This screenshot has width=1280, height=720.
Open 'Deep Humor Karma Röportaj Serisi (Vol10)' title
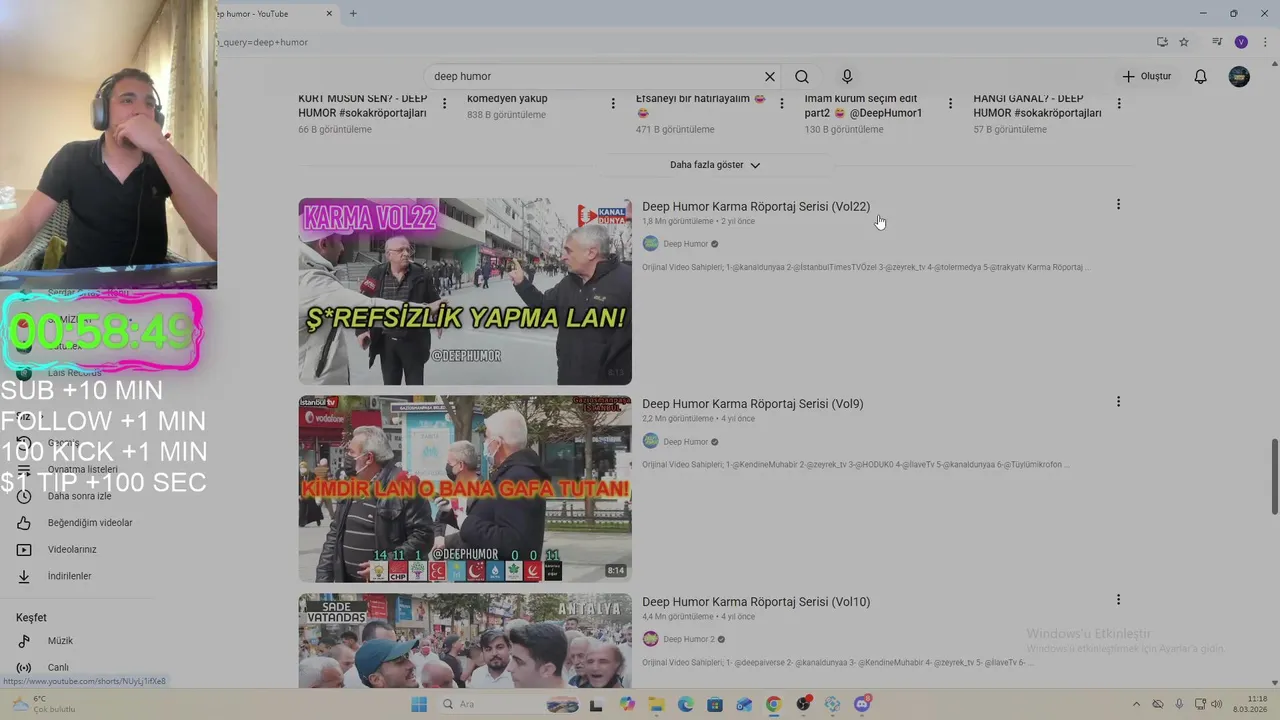pos(756,602)
